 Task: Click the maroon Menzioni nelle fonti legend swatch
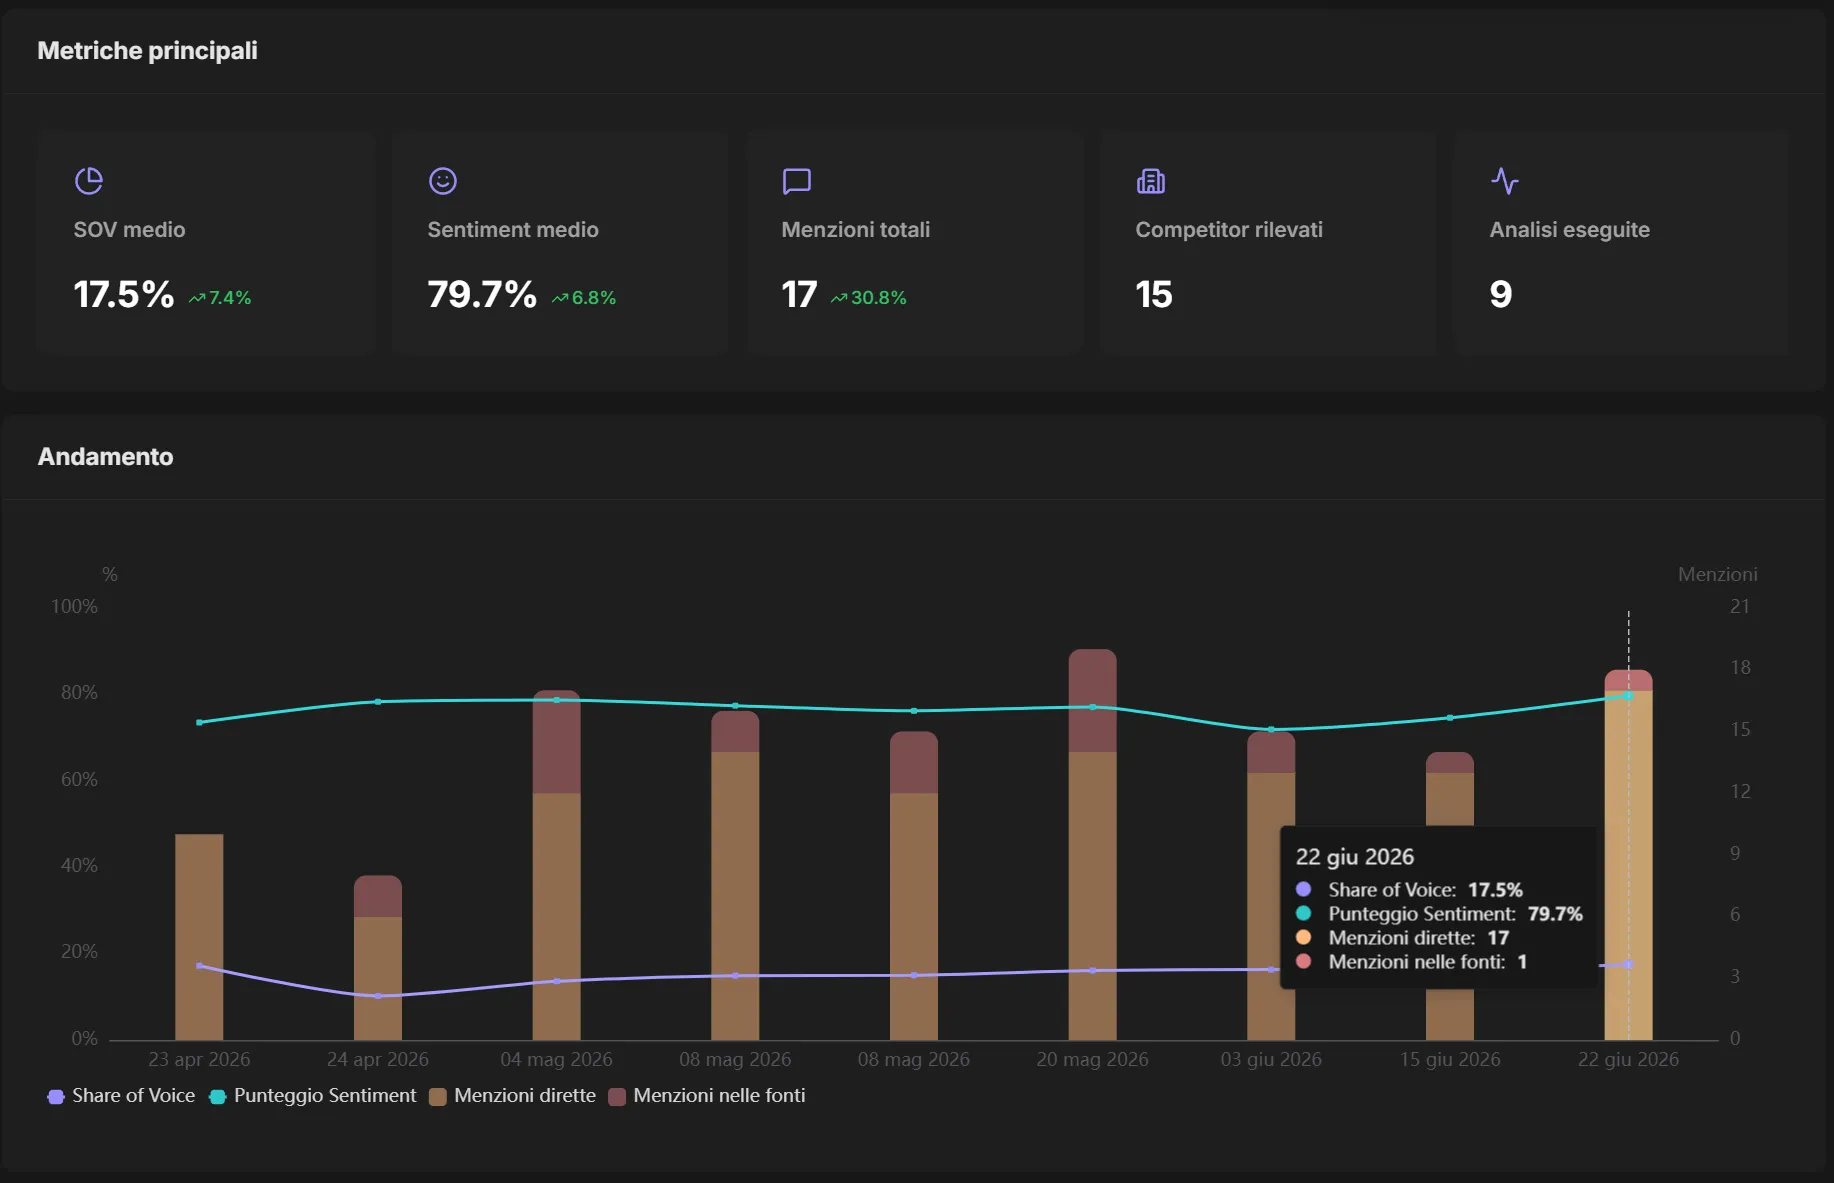point(617,1097)
